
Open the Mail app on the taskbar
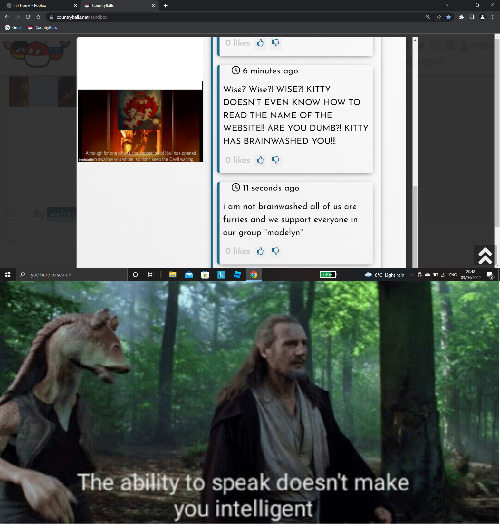(189, 275)
